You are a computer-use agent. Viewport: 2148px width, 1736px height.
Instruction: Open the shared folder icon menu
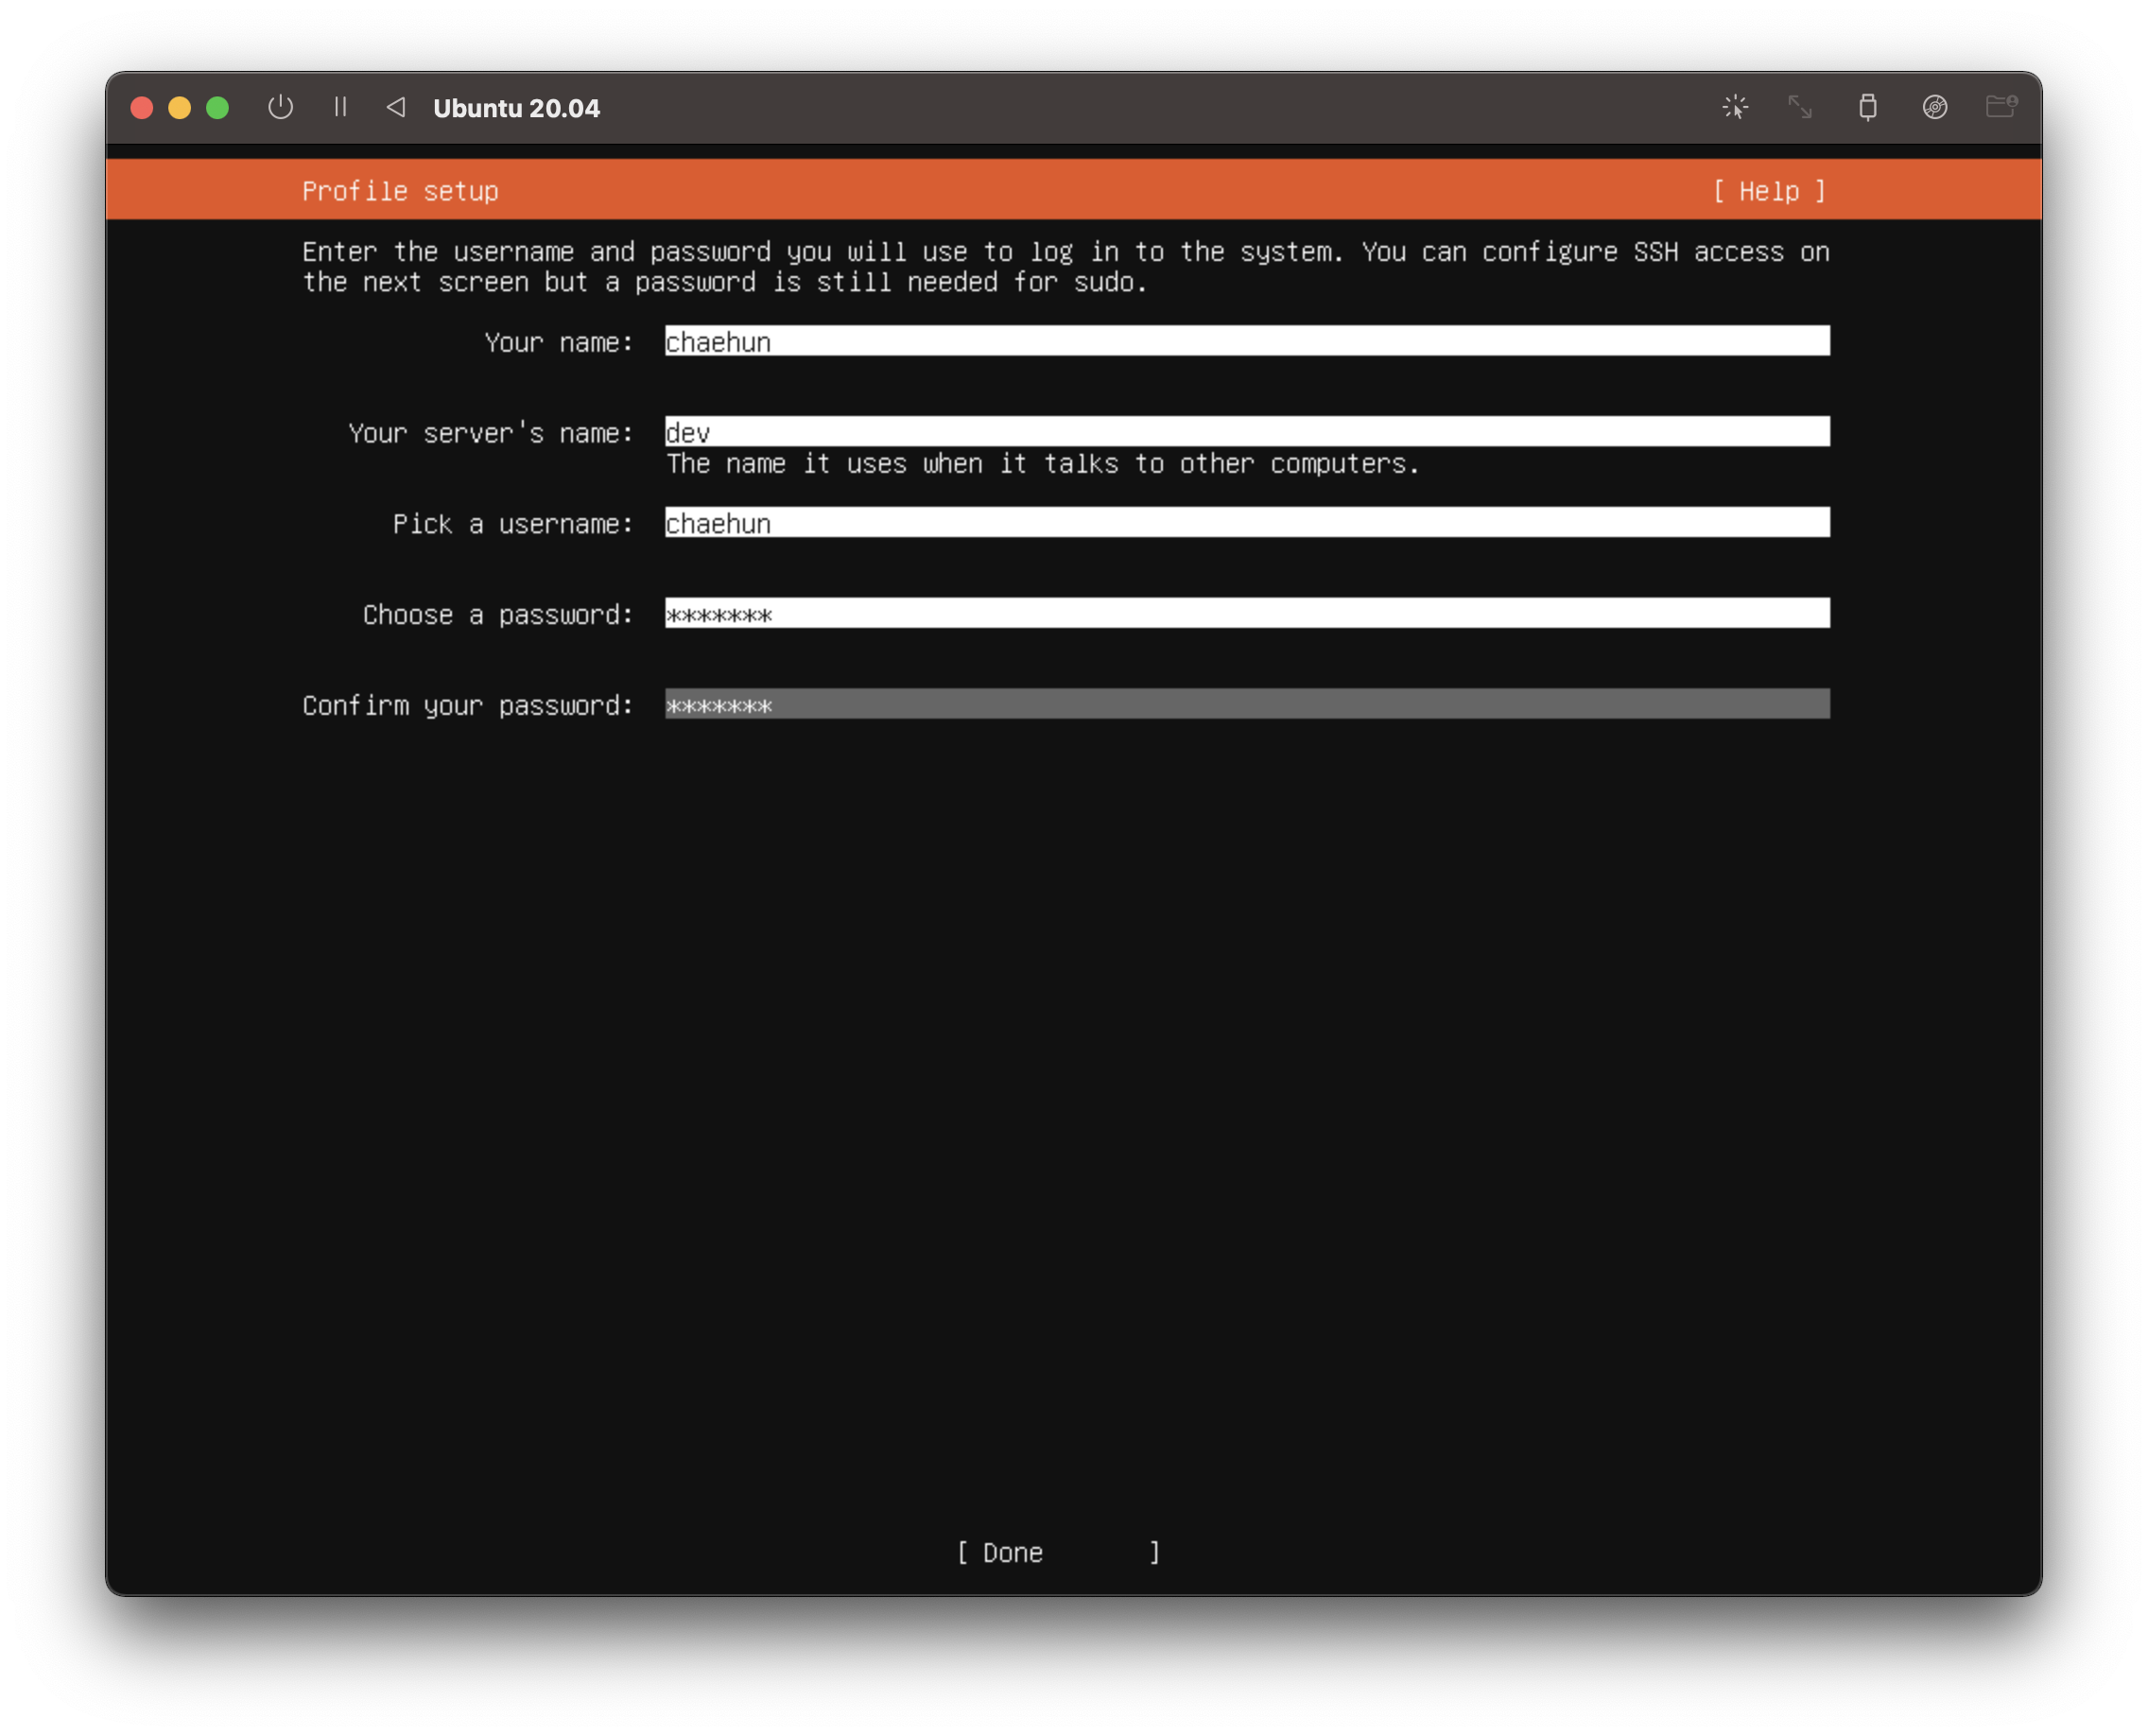(x=2000, y=107)
